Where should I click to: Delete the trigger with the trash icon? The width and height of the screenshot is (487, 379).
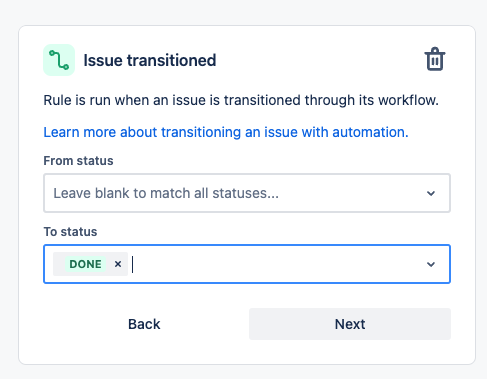pos(435,59)
